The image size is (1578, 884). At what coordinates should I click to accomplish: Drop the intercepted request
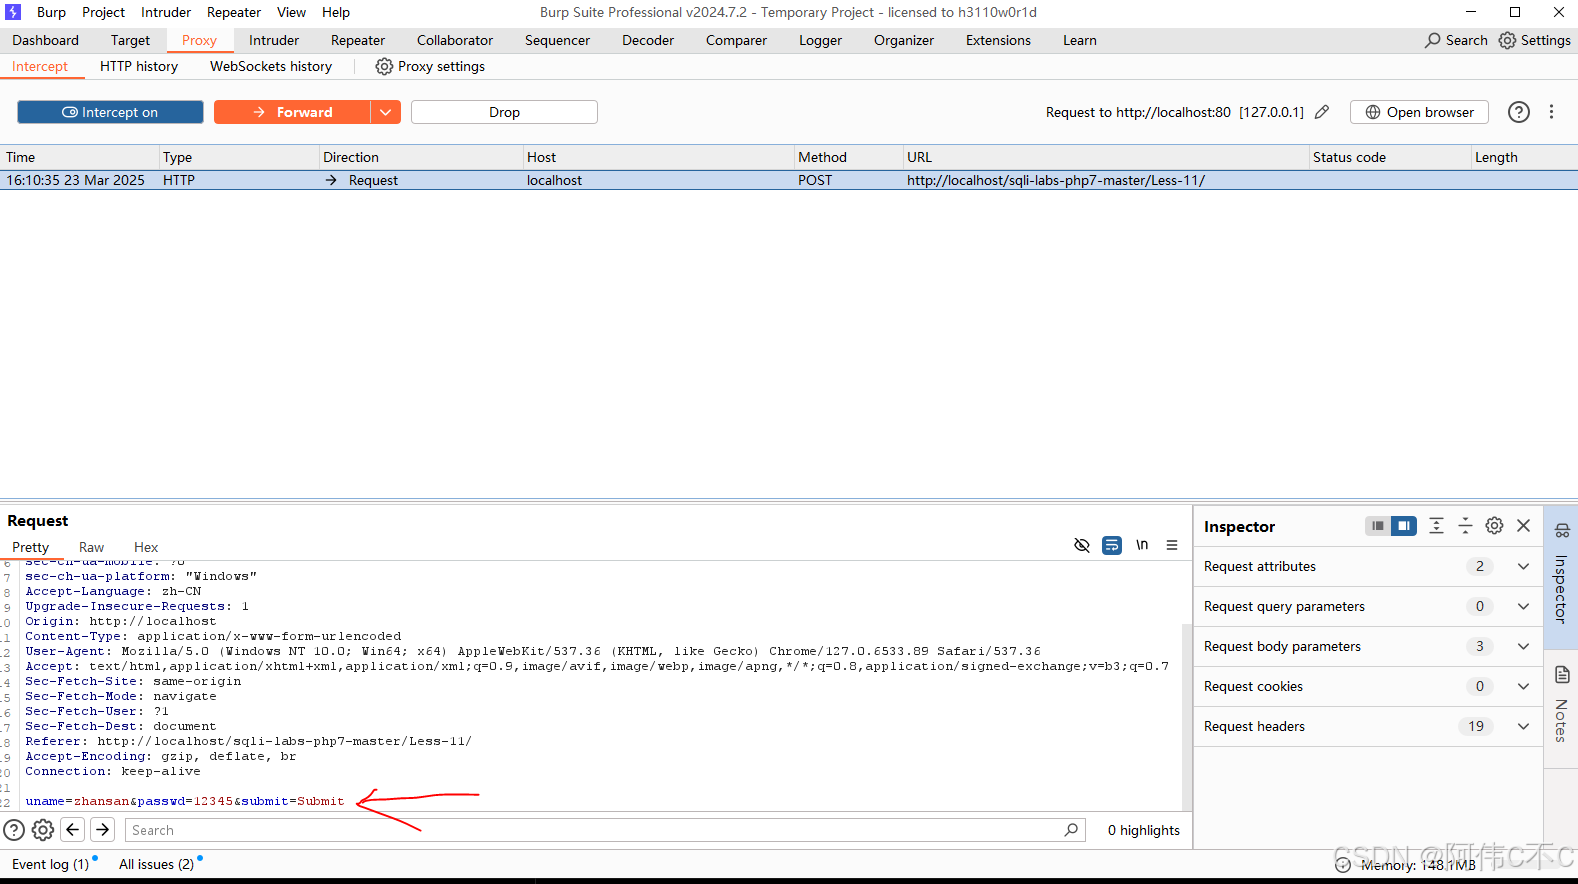pyautogui.click(x=504, y=112)
